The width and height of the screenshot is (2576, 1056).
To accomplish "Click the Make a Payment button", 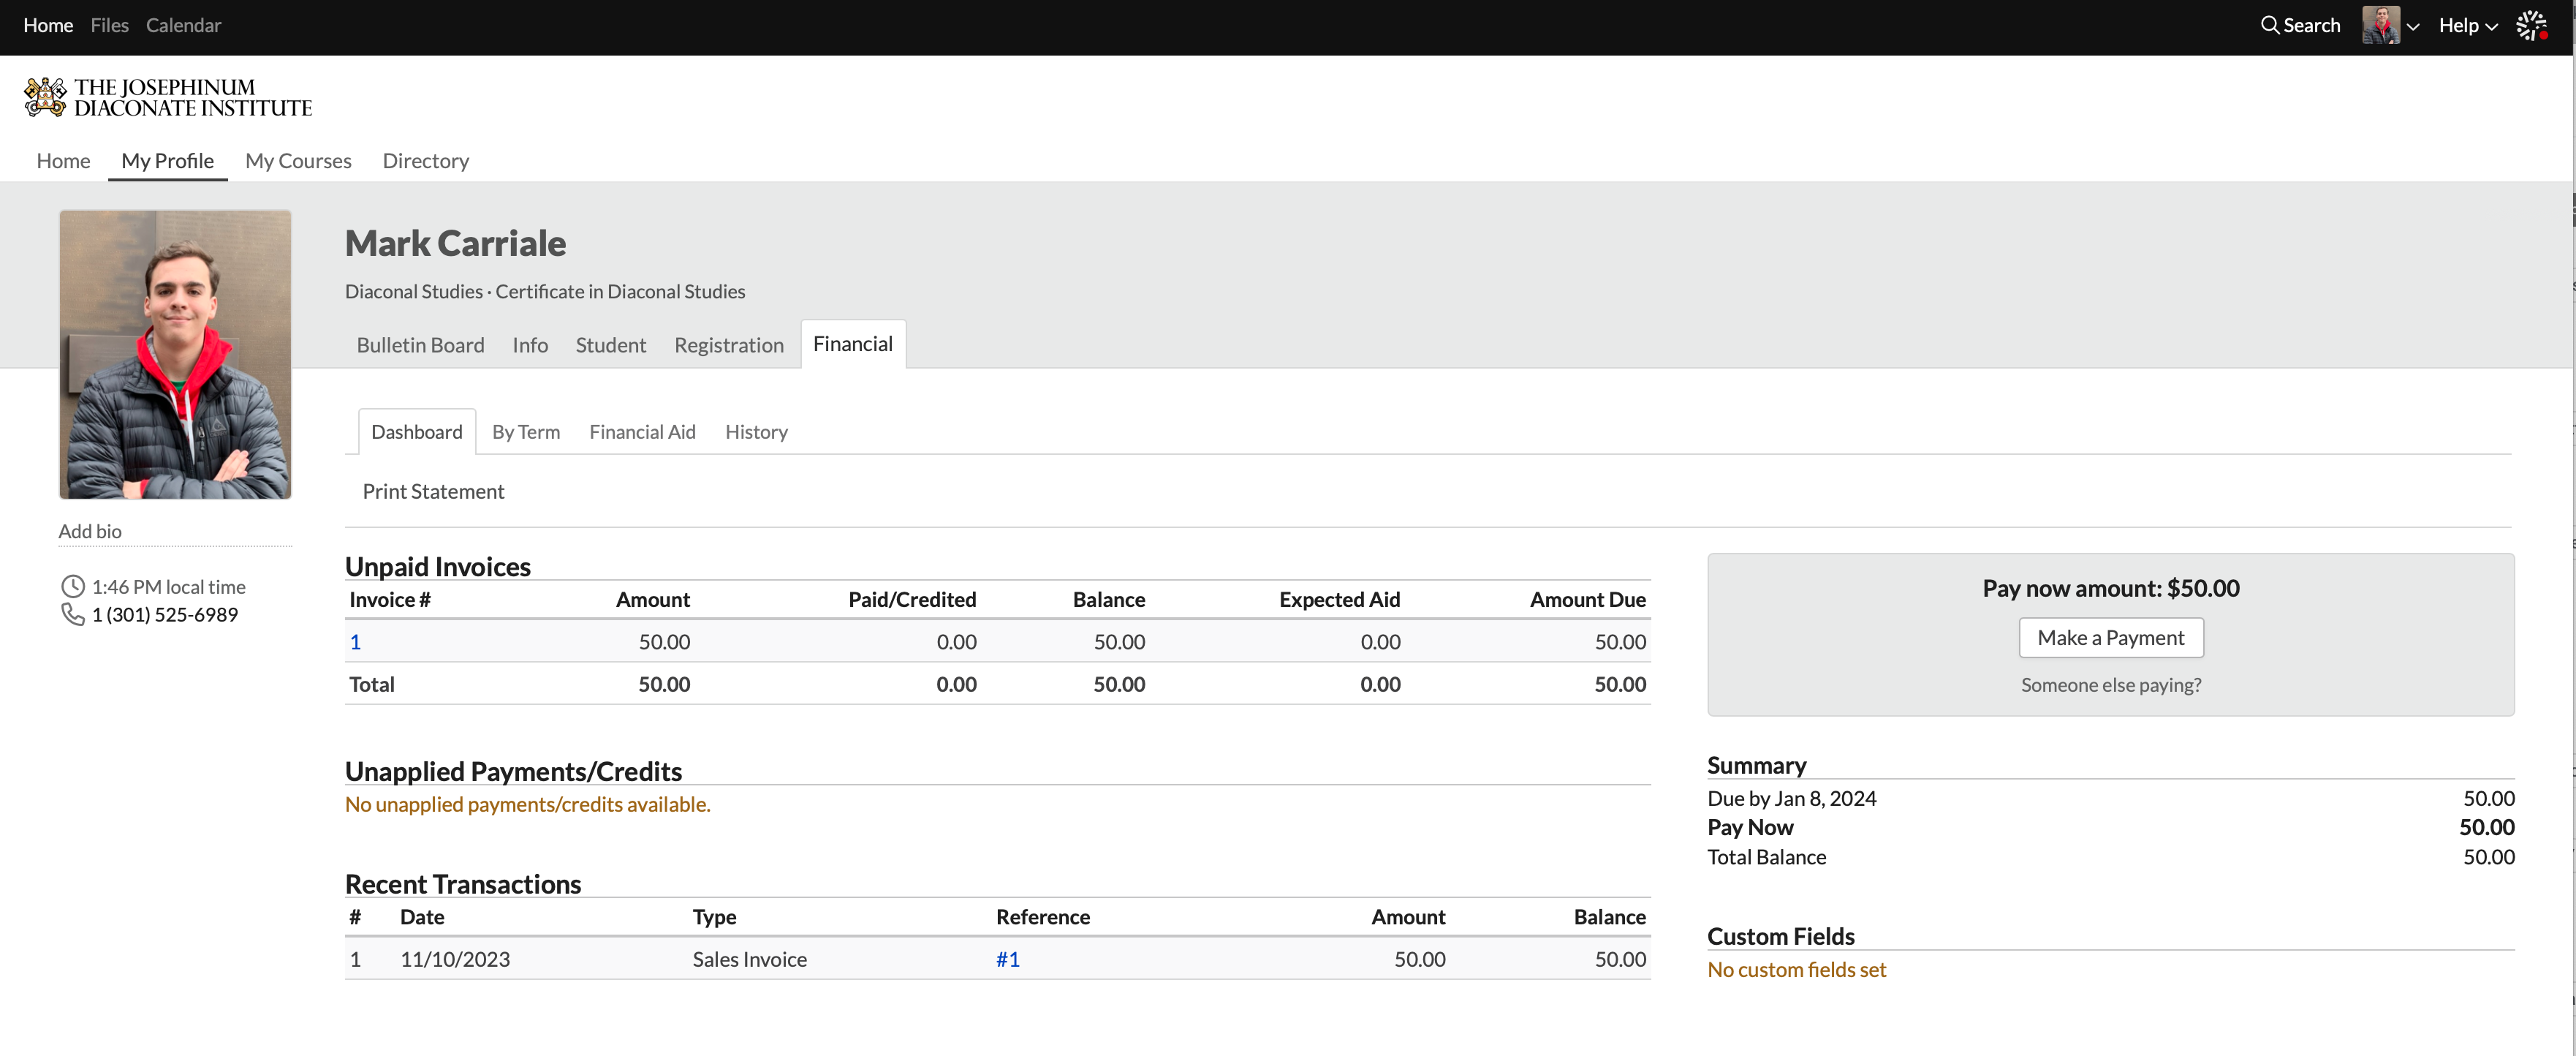I will pyautogui.click(x=2110, y=638).
